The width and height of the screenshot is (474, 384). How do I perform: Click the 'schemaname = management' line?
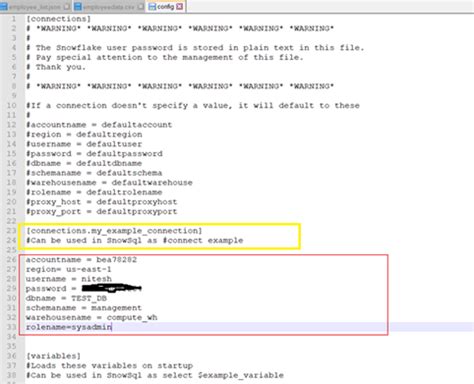pos(84,308)
